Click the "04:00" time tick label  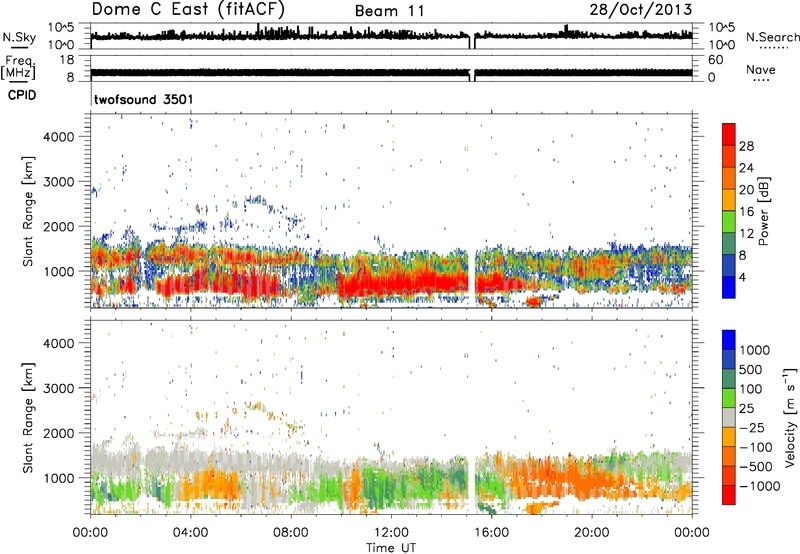[x=190, y=533]
